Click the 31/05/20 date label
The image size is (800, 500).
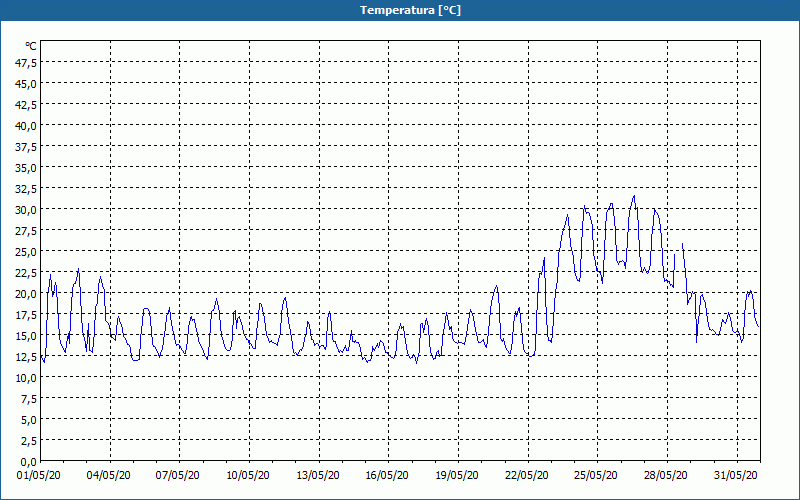(736, 476)
